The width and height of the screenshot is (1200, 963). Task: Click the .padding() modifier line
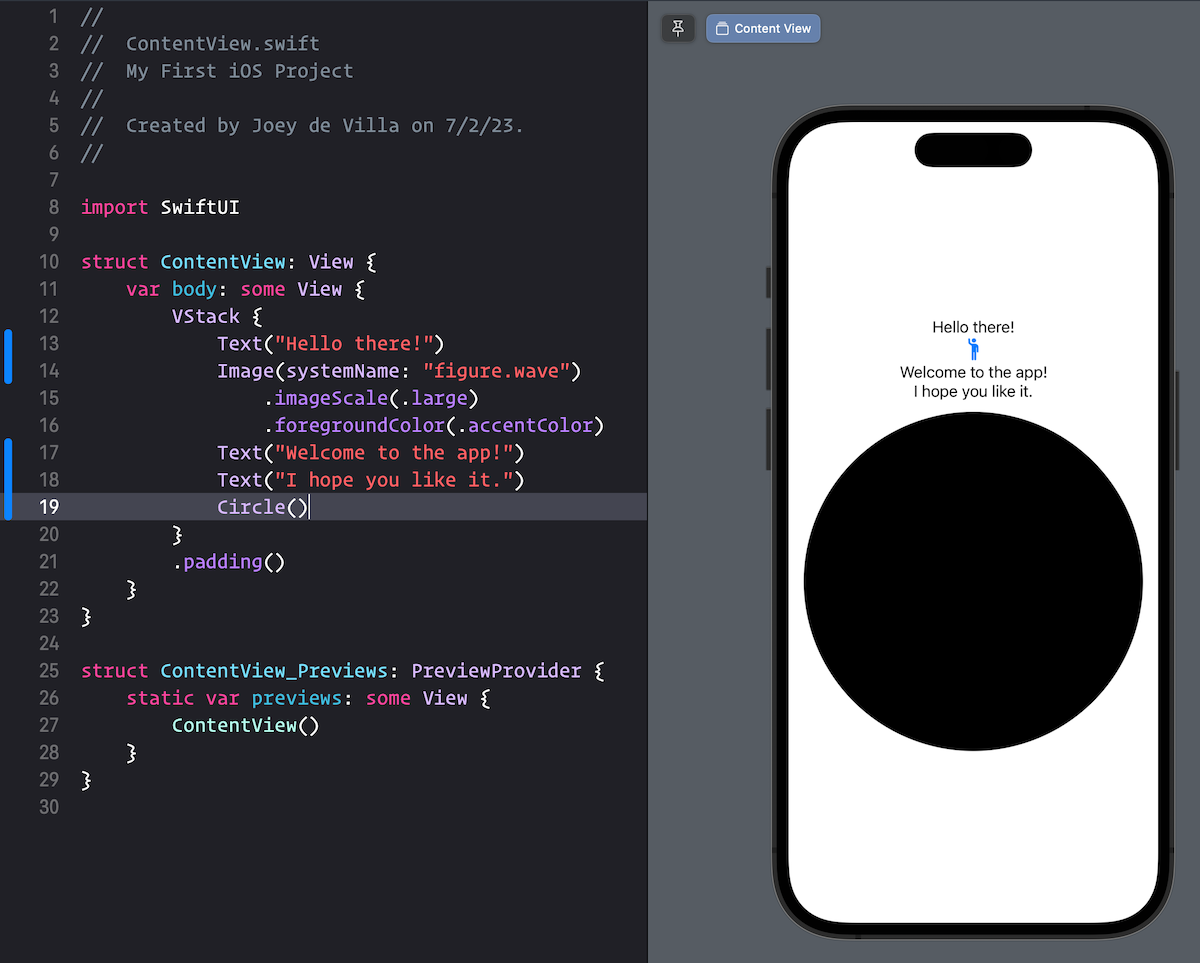pos(228,561)
